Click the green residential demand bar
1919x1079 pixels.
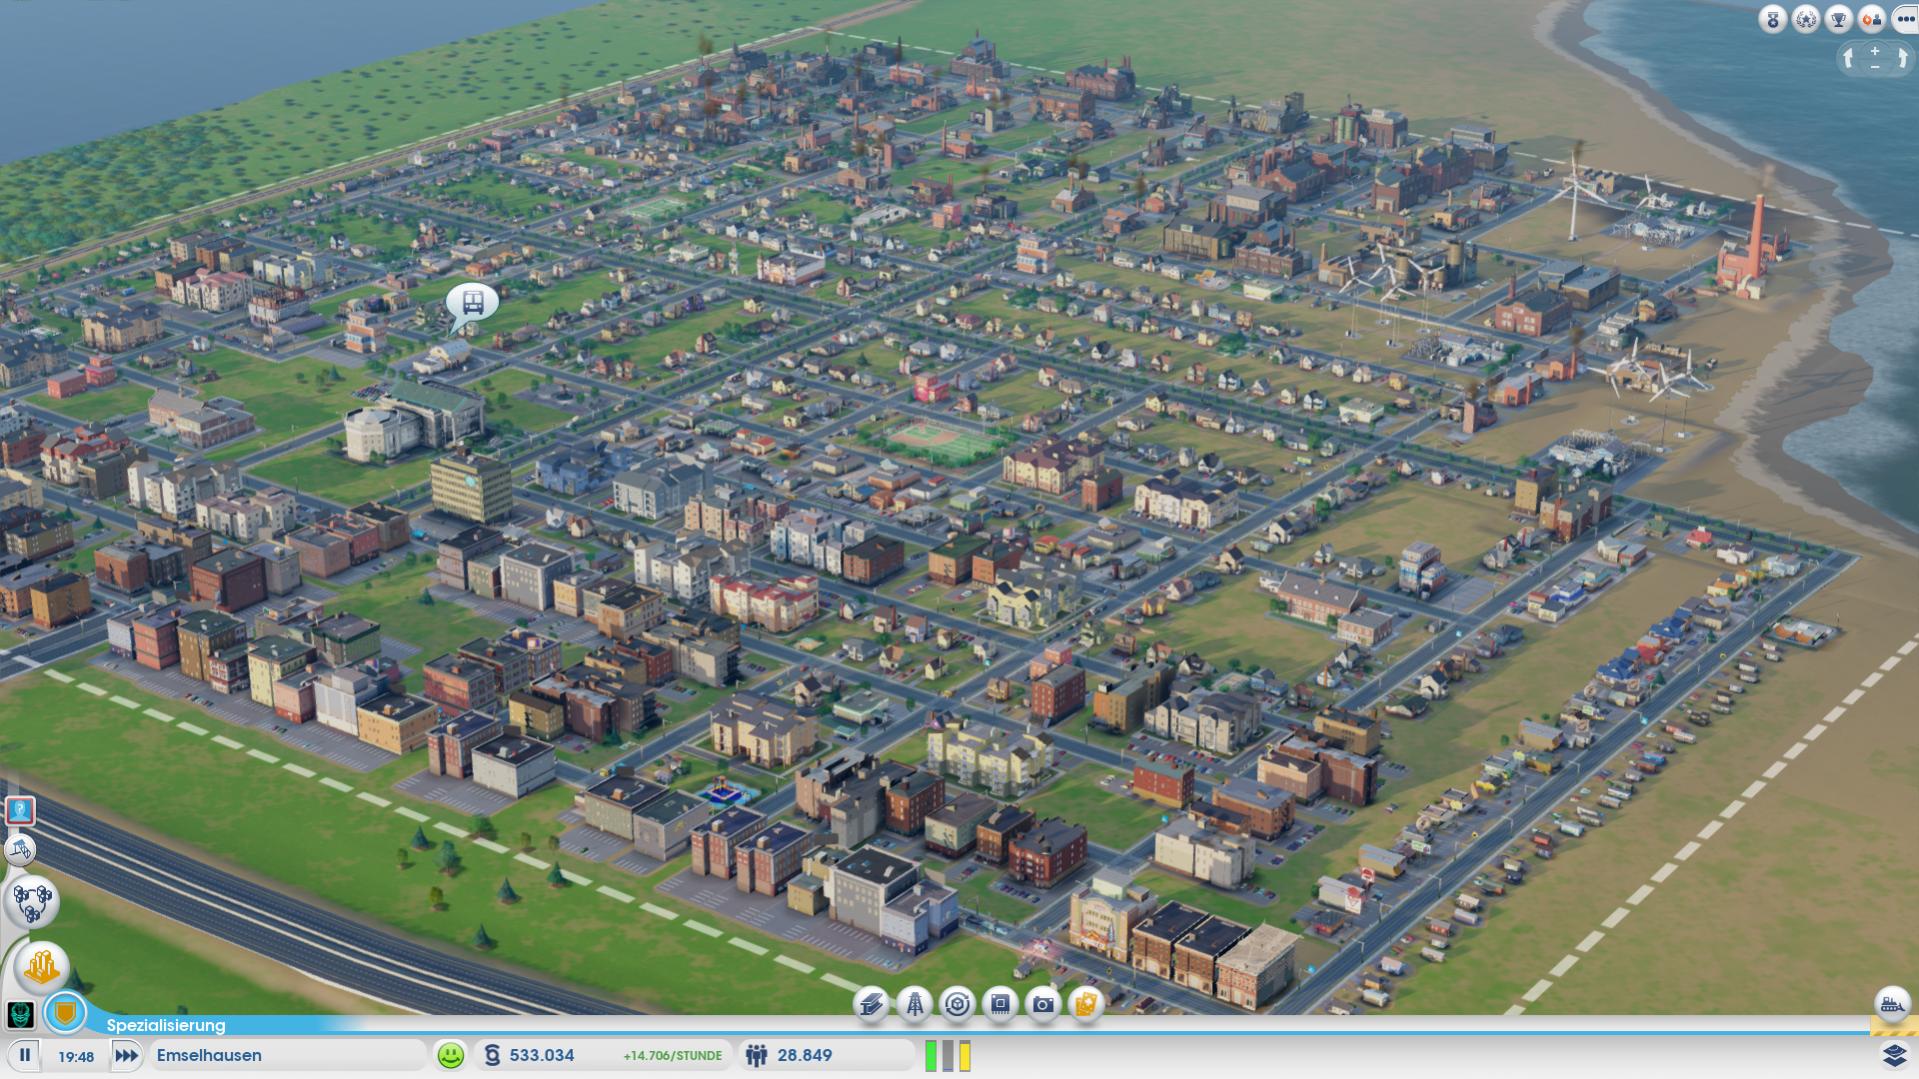click(x=931, y=1056)
